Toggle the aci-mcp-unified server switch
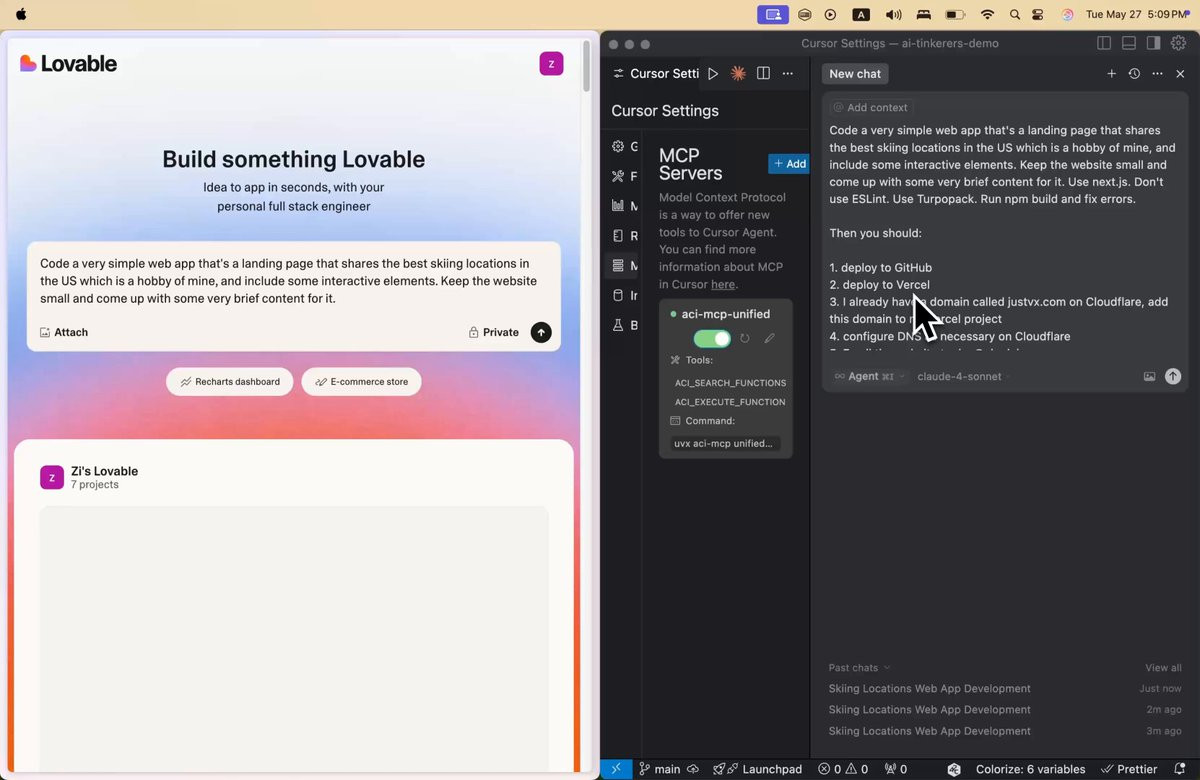This screenshot has width=1200, height=780. point(712,339)
